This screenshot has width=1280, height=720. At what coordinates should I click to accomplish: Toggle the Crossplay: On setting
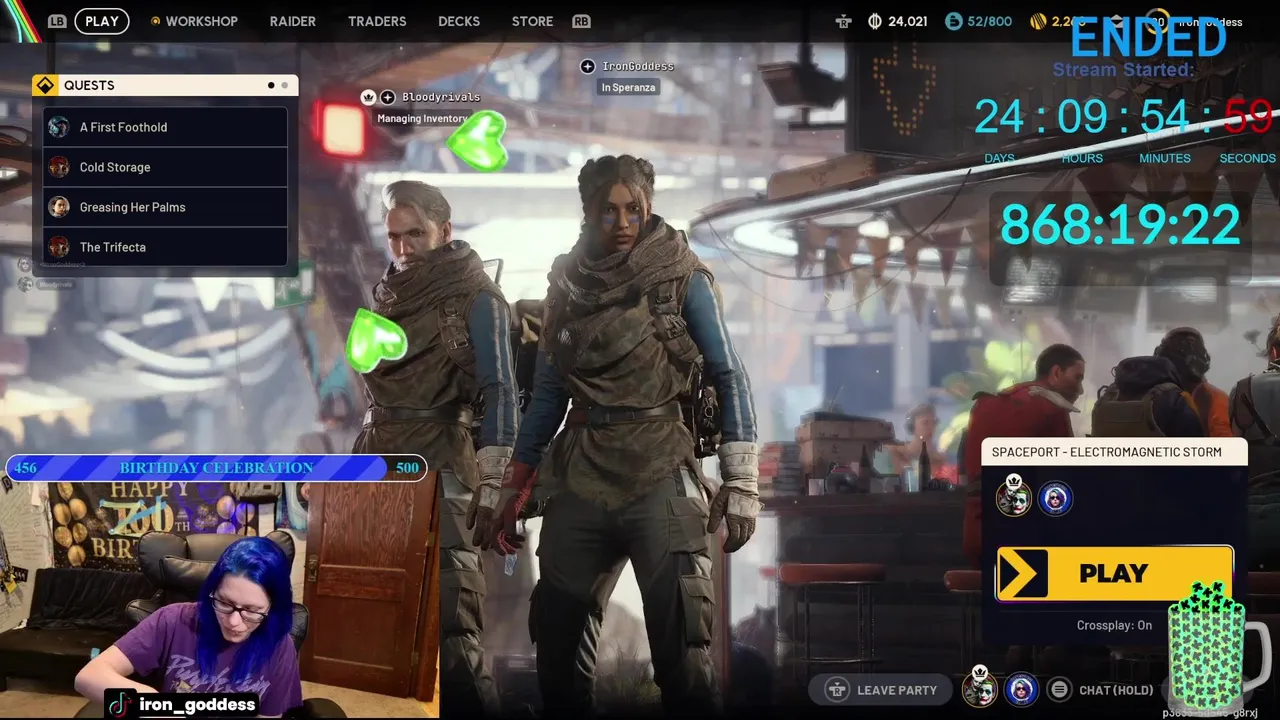(1114, 625)
